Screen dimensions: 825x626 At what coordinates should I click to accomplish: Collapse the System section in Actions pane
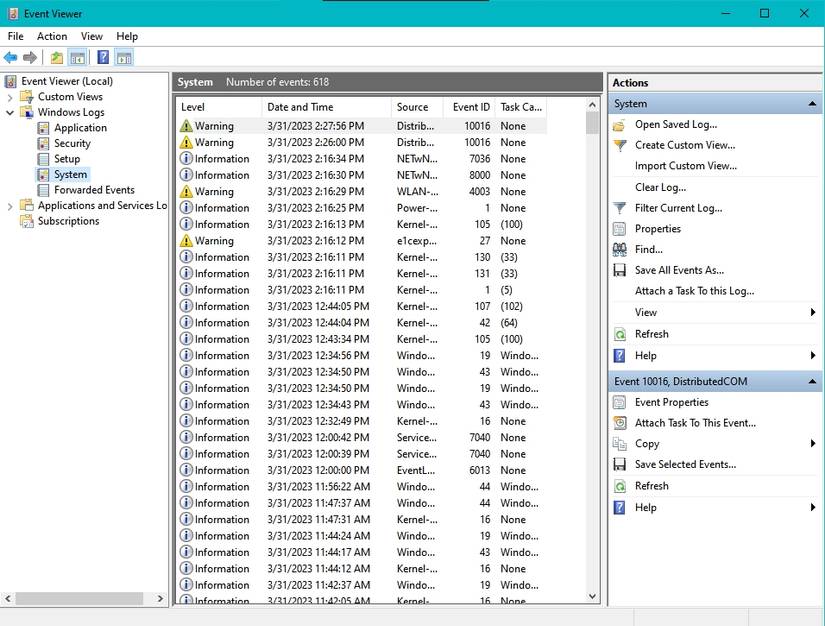(x=810, y=103)
